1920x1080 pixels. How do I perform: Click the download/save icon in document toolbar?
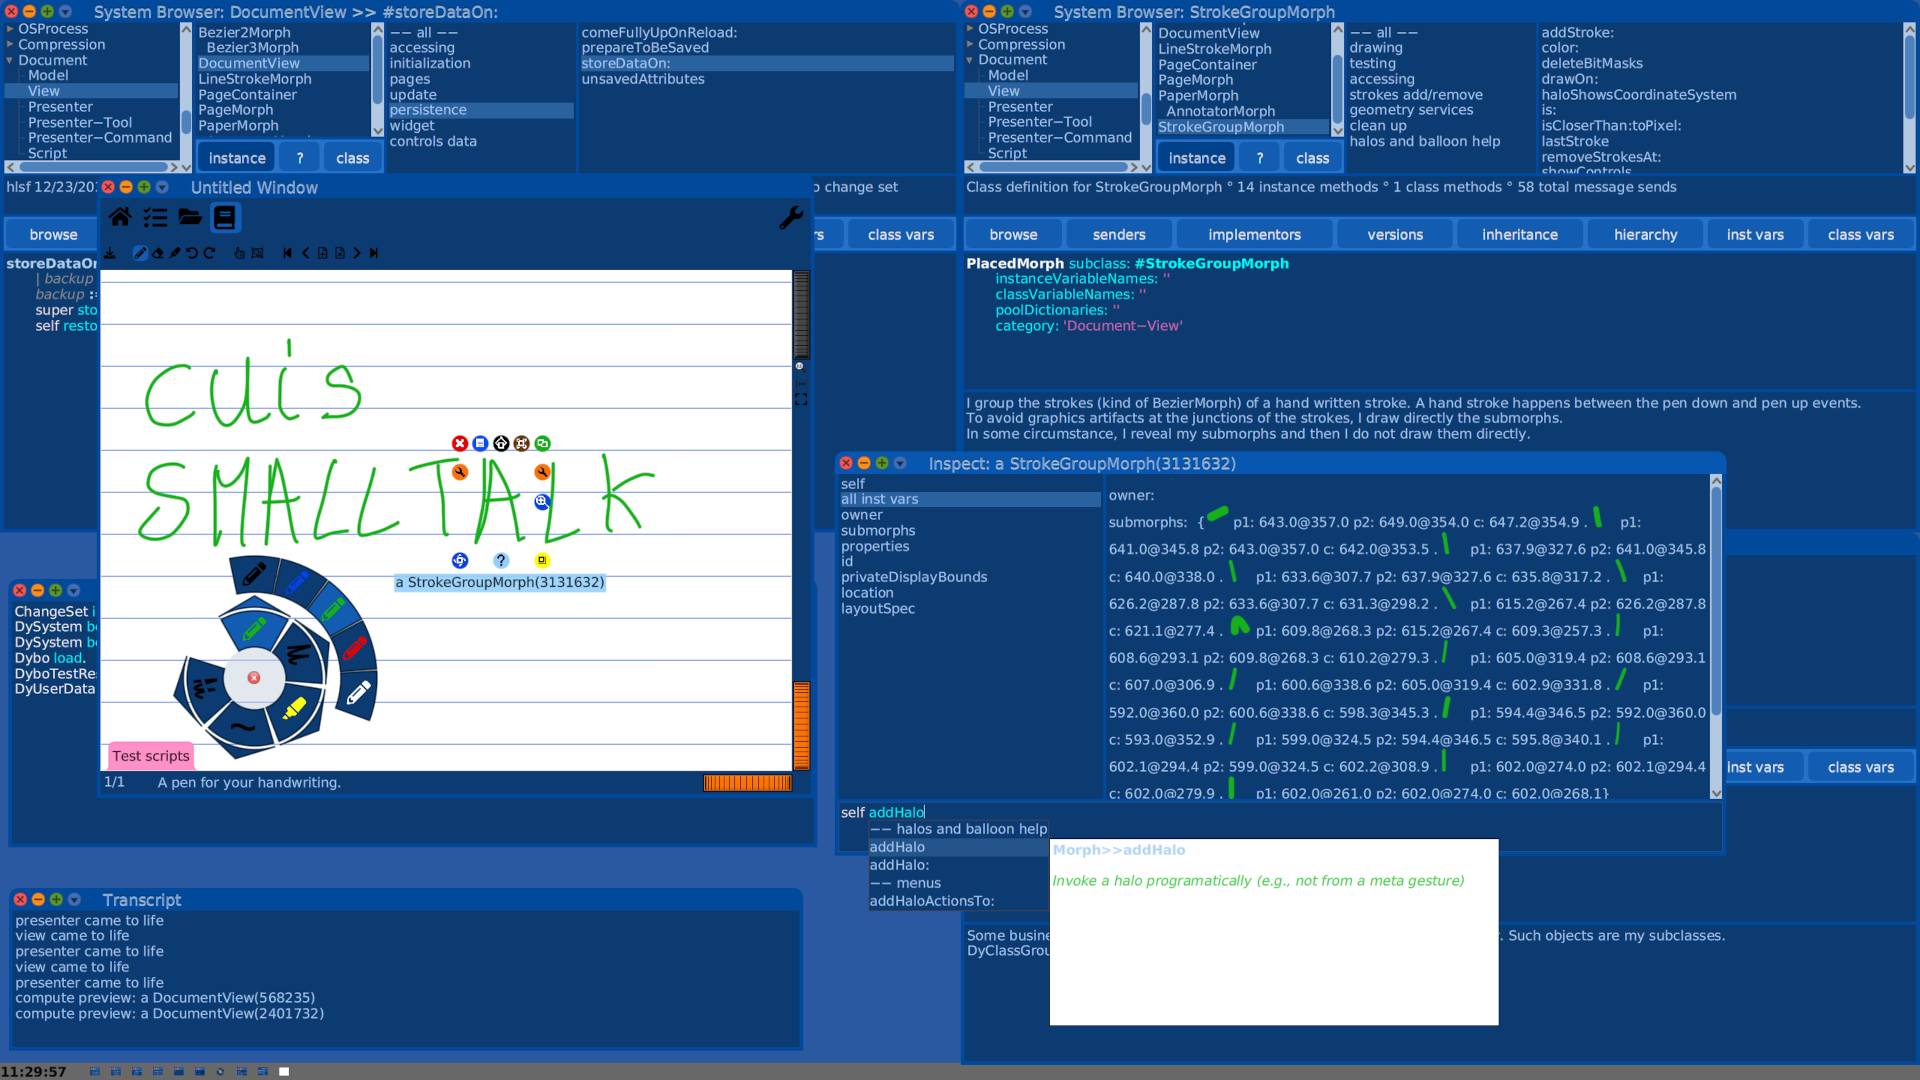click(x=110, y=253)
